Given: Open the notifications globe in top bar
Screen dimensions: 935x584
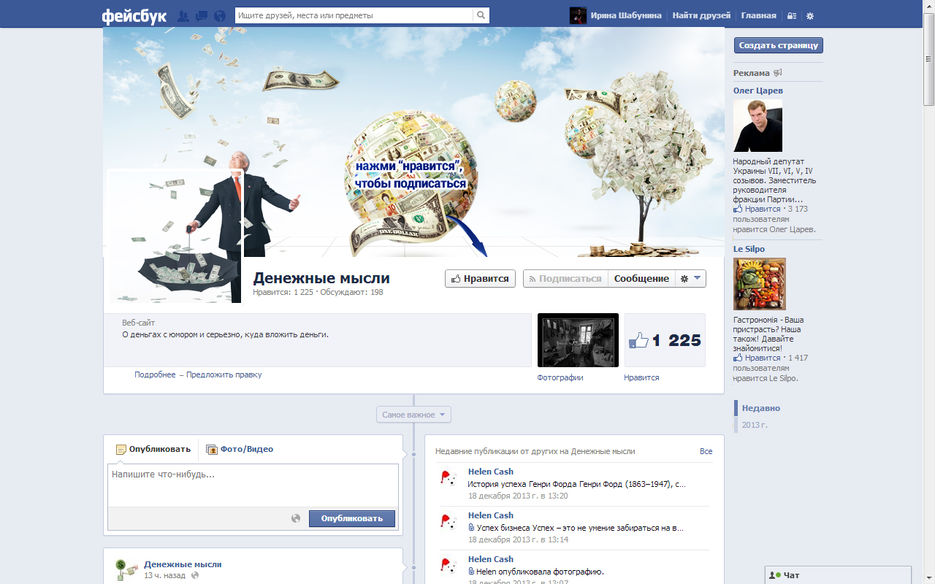Looking at the screenshot, I should pyautogui.click(x=220, y=16).
